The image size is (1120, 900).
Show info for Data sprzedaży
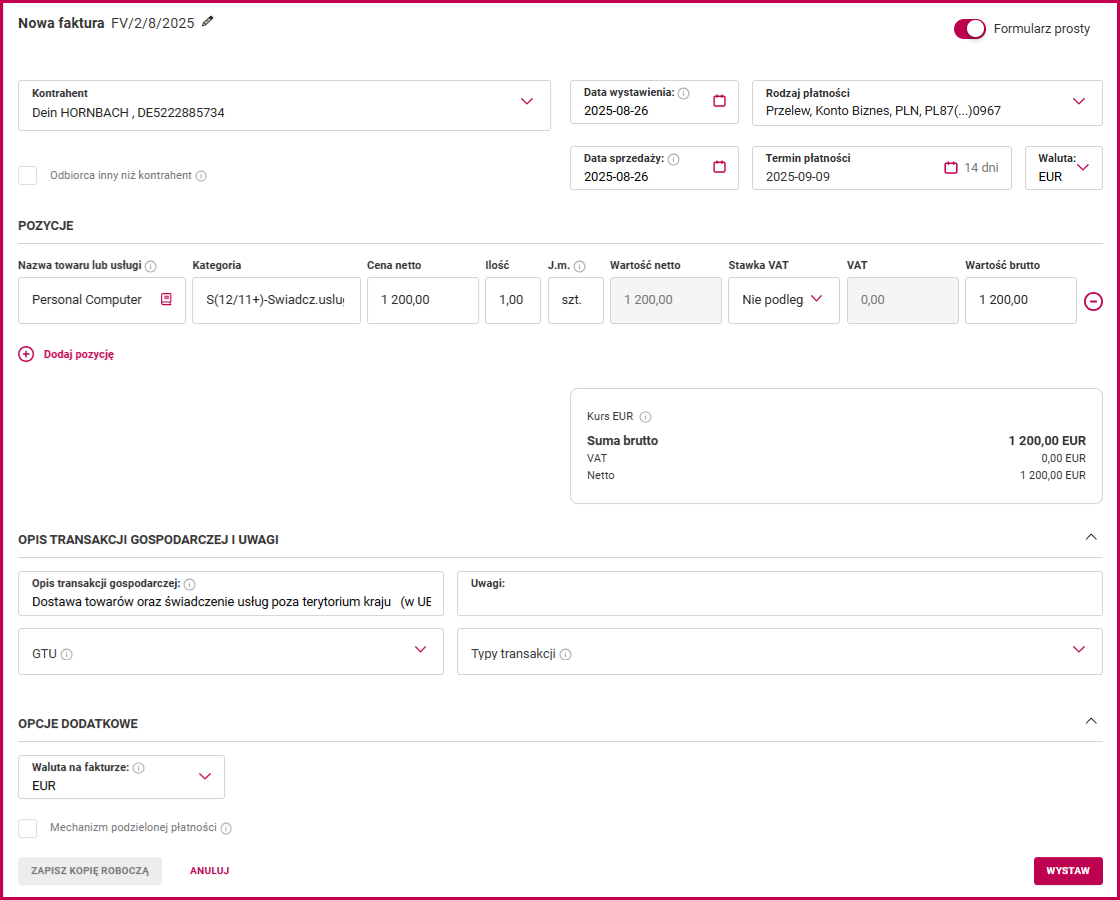[674, 159]
